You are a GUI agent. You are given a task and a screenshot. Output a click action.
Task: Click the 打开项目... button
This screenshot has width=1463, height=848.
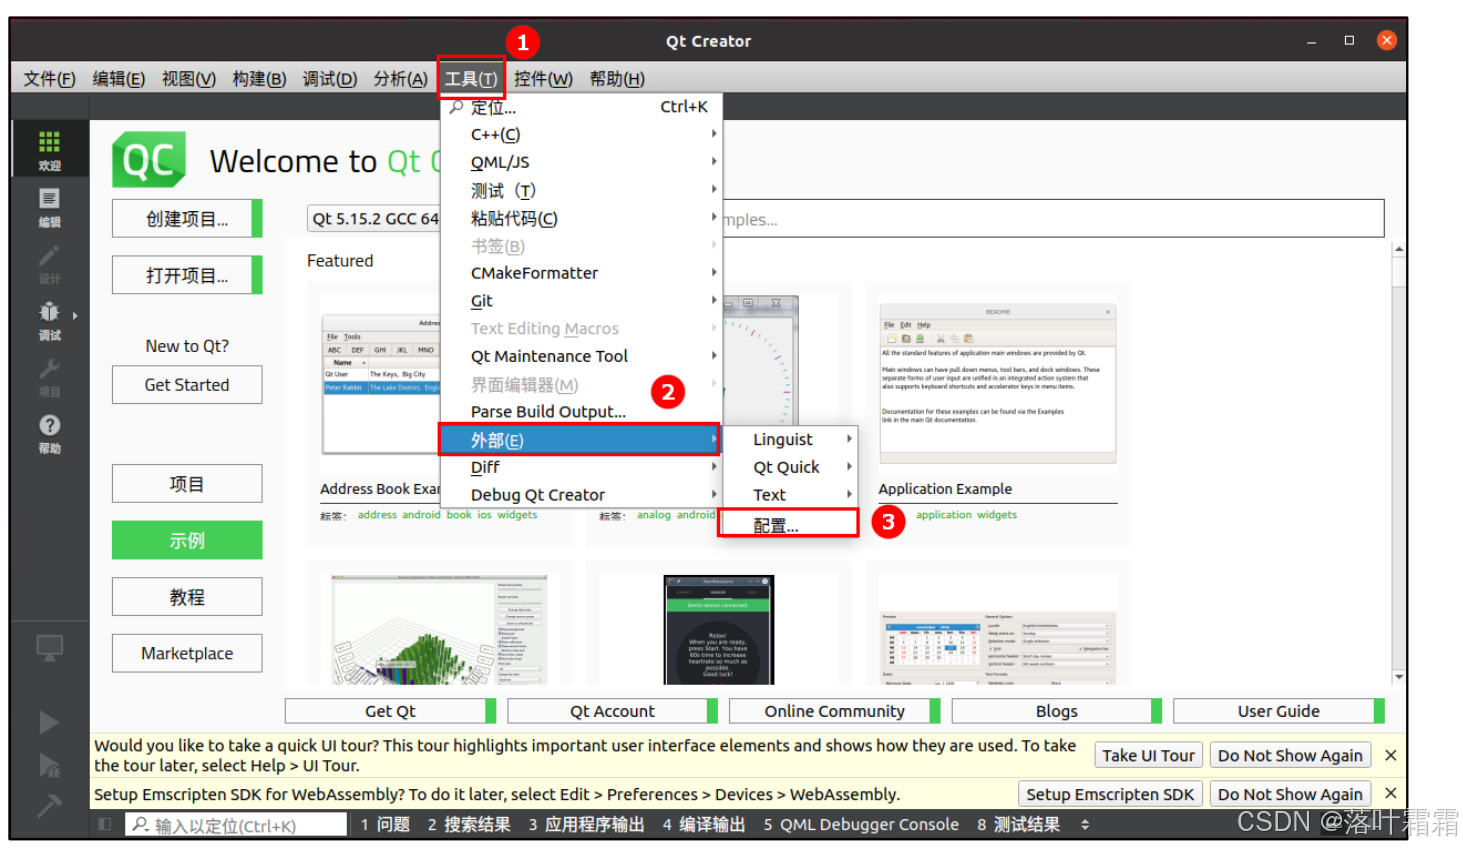(187, 275)
